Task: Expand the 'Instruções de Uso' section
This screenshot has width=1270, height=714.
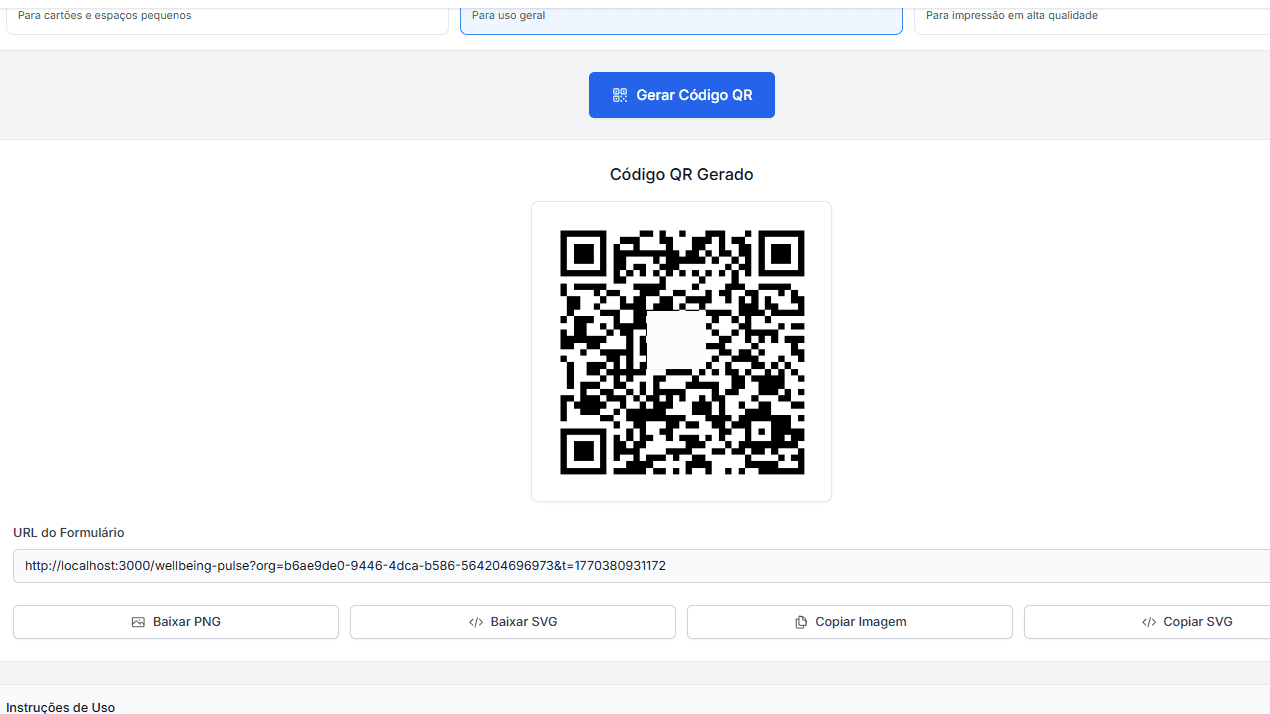Action: [x=61, y=707]
